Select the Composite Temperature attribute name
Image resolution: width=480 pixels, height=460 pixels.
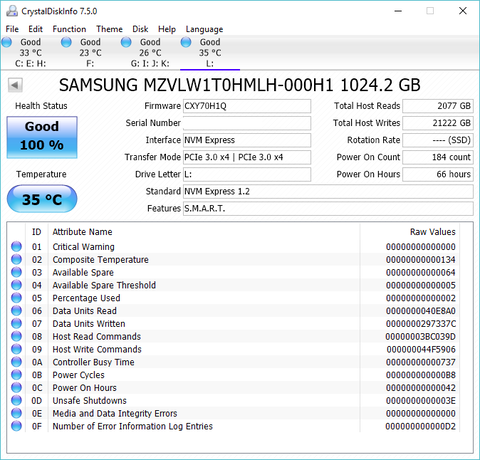(100, 259)
